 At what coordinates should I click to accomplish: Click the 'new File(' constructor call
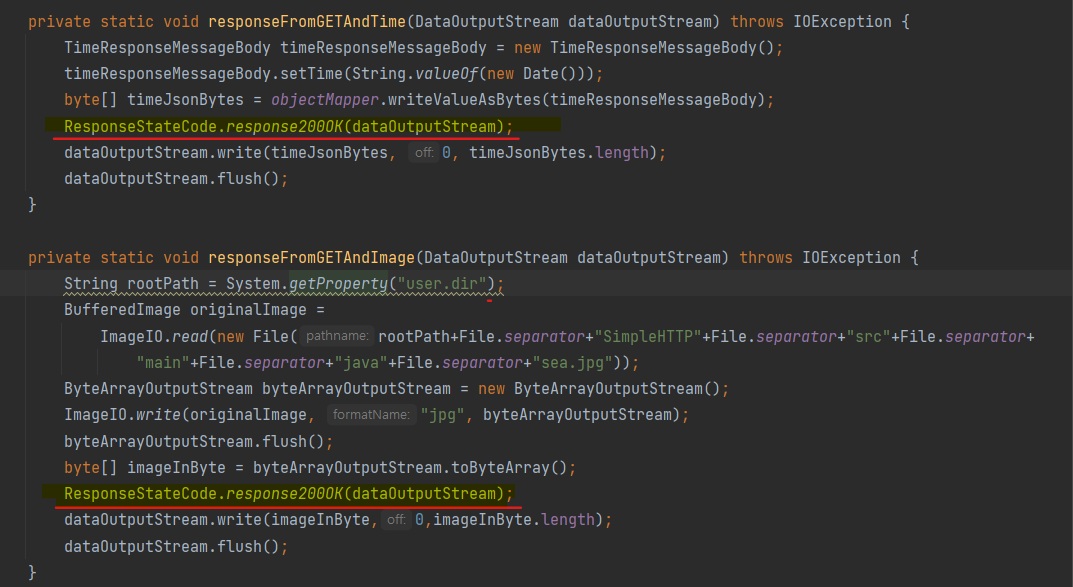257,337
